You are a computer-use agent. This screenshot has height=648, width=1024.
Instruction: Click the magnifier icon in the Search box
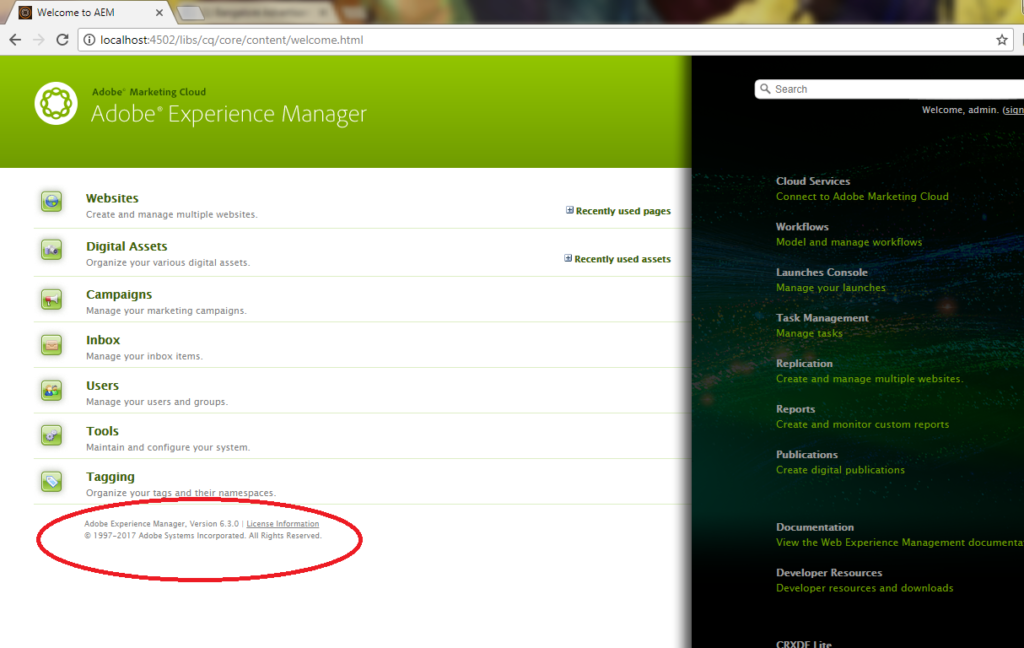(x=765, y=89)
